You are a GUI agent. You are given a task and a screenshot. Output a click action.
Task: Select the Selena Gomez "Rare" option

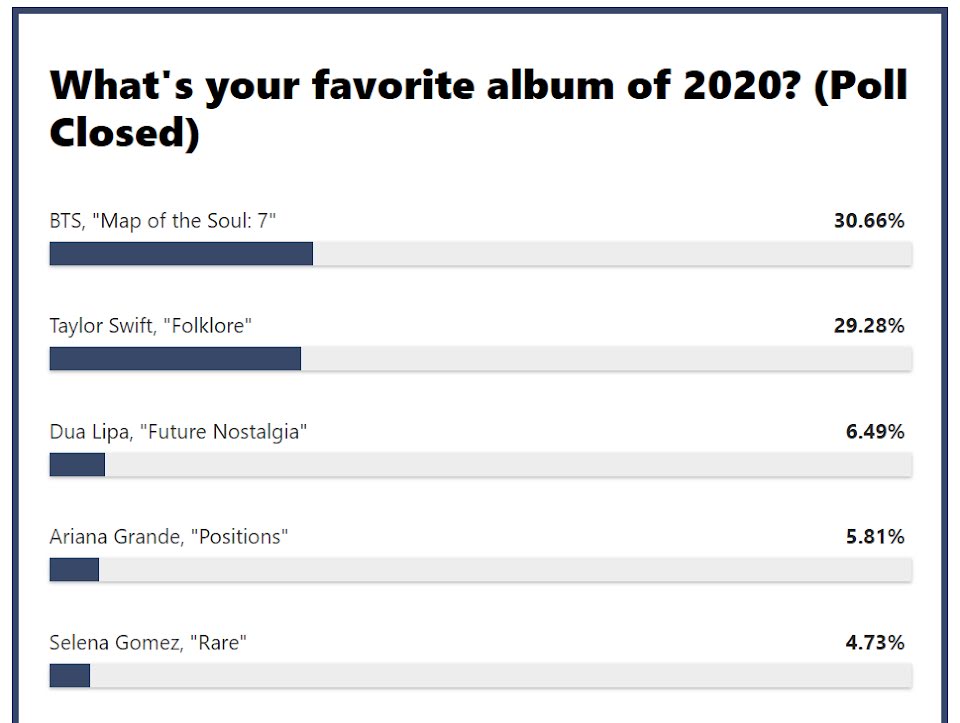pos(148,643)
